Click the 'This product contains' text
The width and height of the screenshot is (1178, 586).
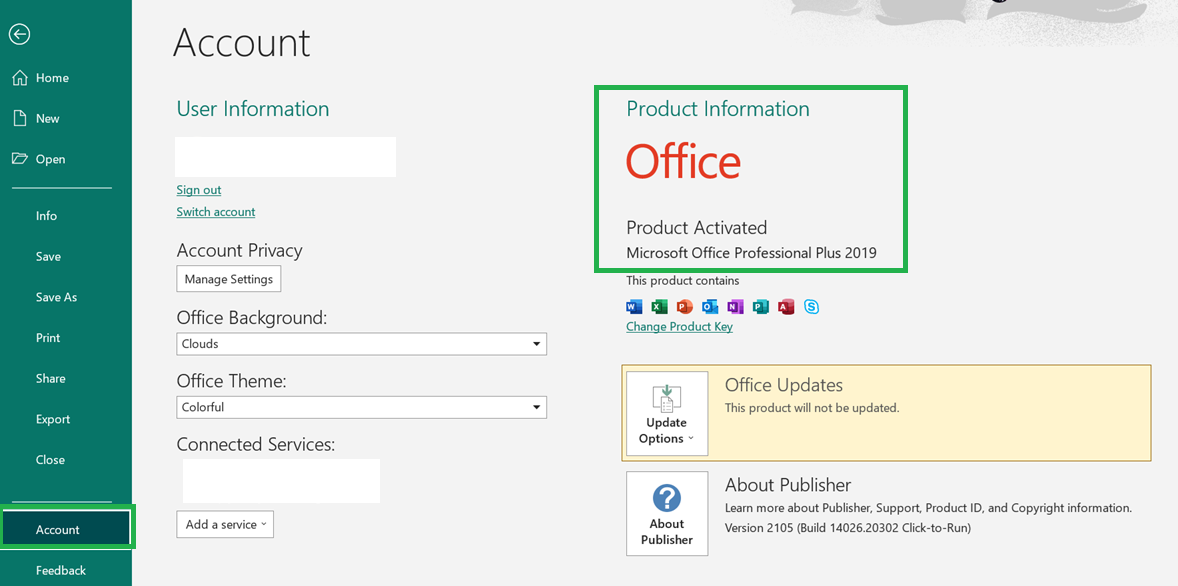click(x=683, y=280)
